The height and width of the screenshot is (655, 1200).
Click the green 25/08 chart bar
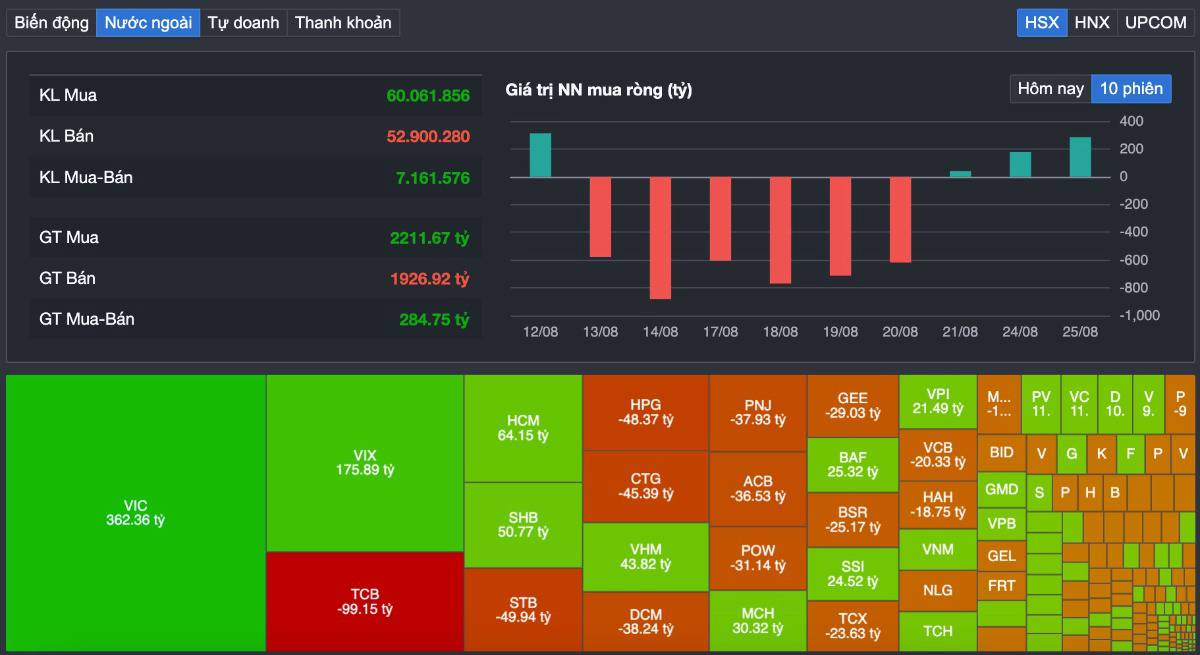(1080, 157)
